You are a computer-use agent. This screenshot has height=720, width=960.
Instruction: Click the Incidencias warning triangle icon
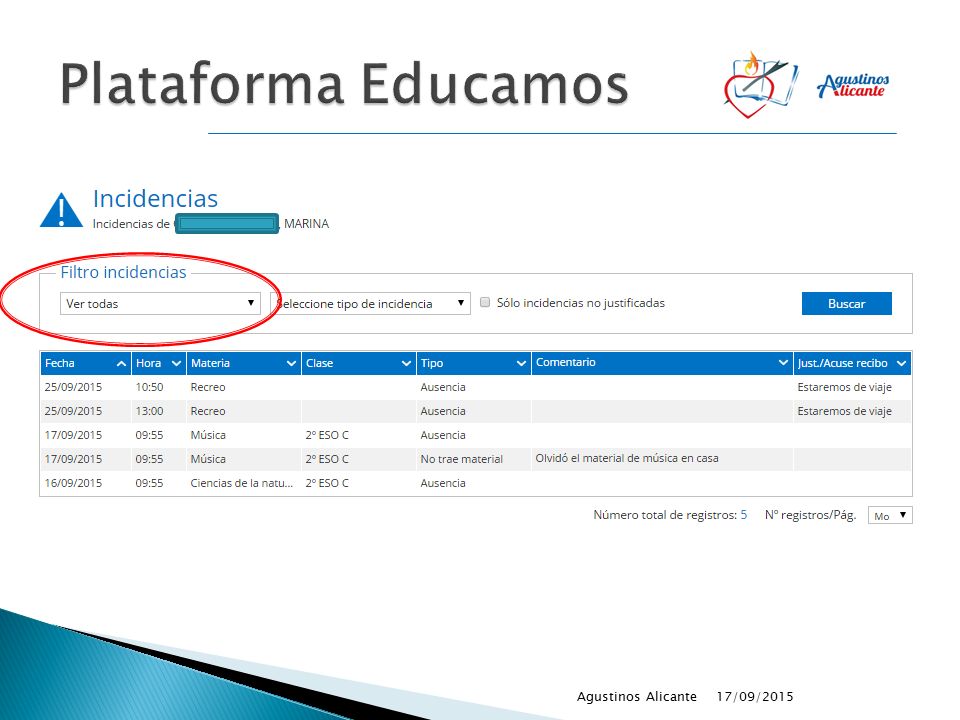coord(61,209)
